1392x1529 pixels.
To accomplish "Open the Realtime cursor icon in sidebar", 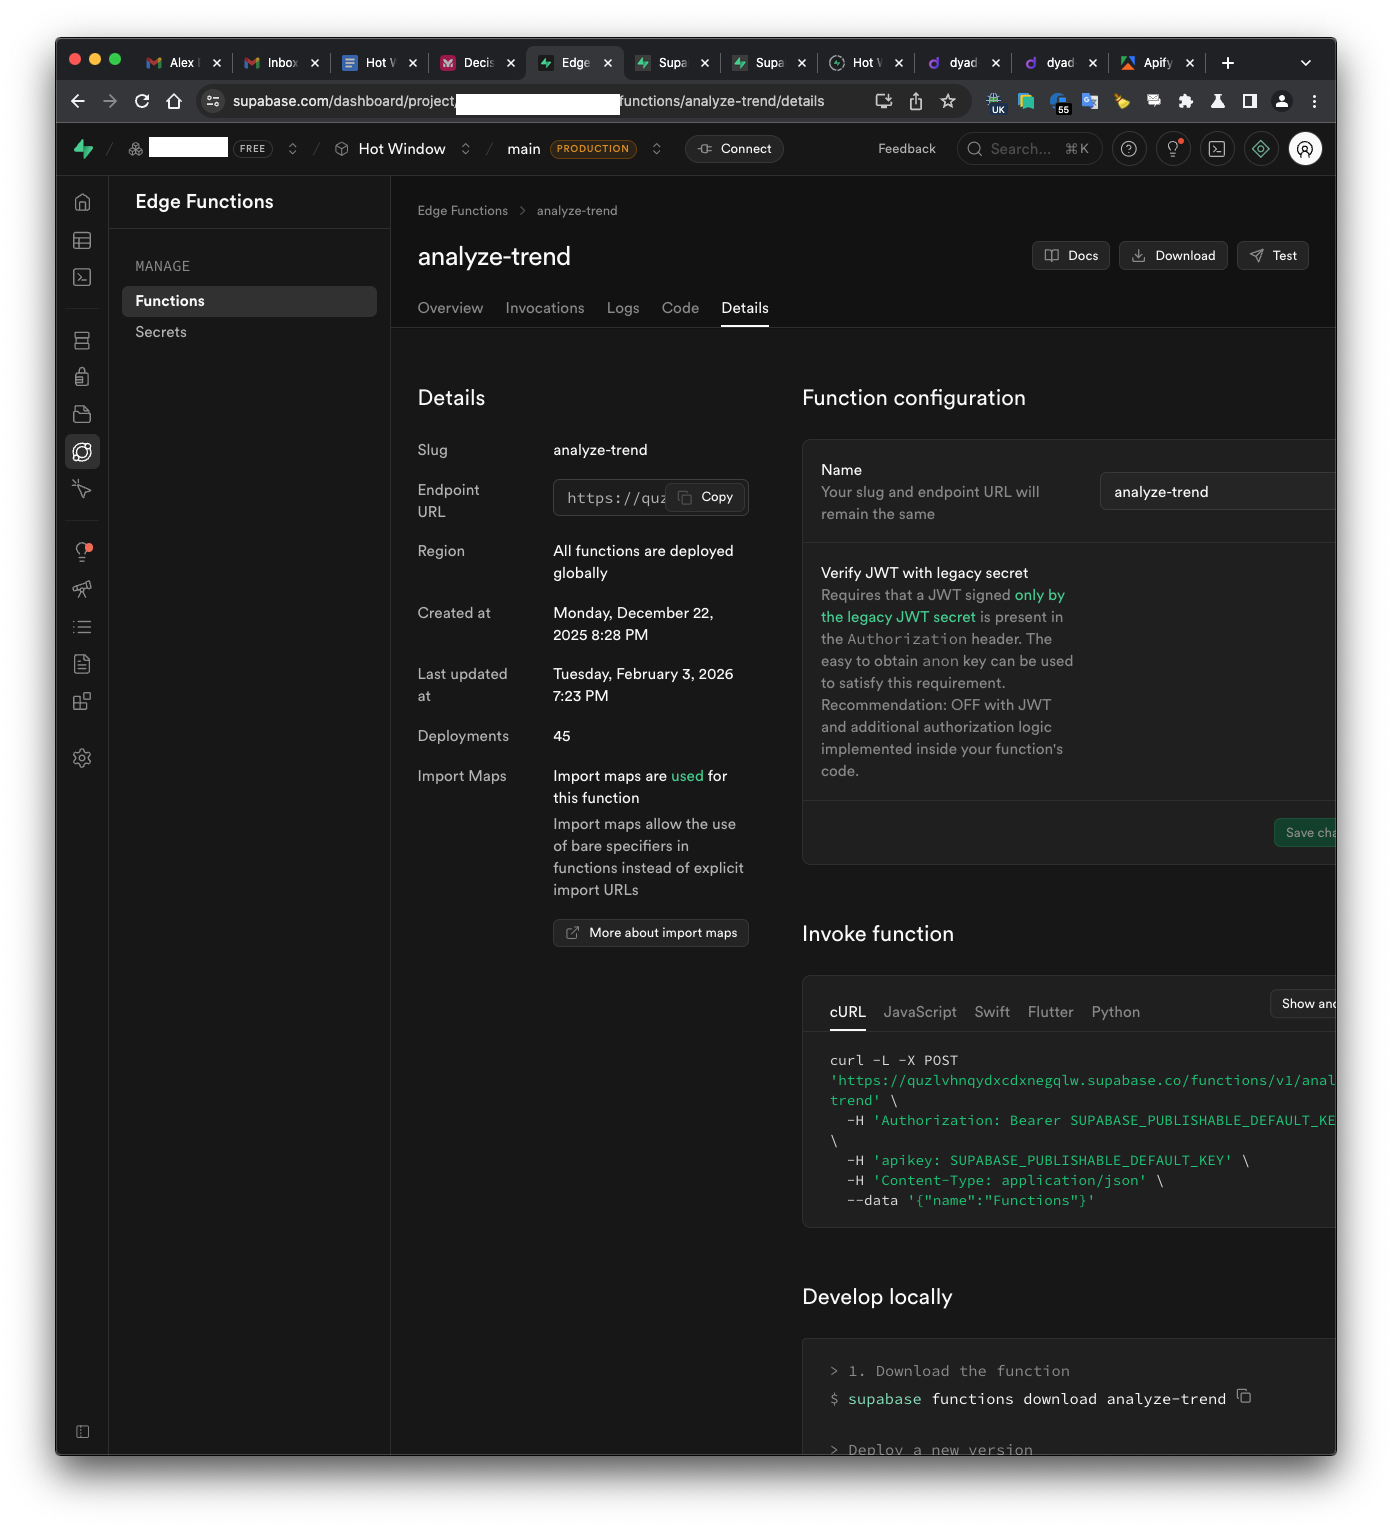I will point(82,489).
